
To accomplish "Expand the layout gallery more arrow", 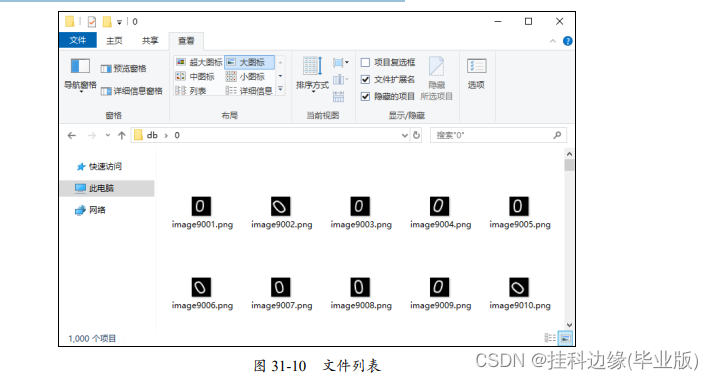I will coord(281,90).
